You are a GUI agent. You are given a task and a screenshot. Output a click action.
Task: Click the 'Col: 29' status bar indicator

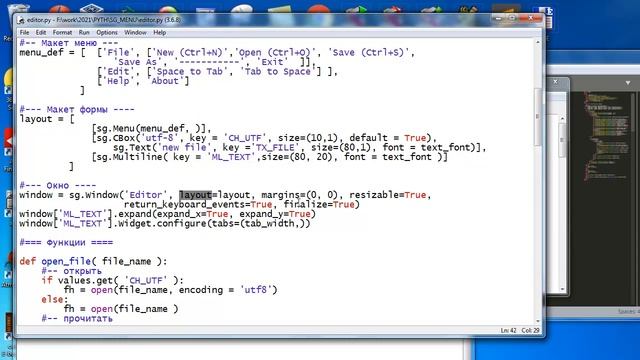click(530, 330)
